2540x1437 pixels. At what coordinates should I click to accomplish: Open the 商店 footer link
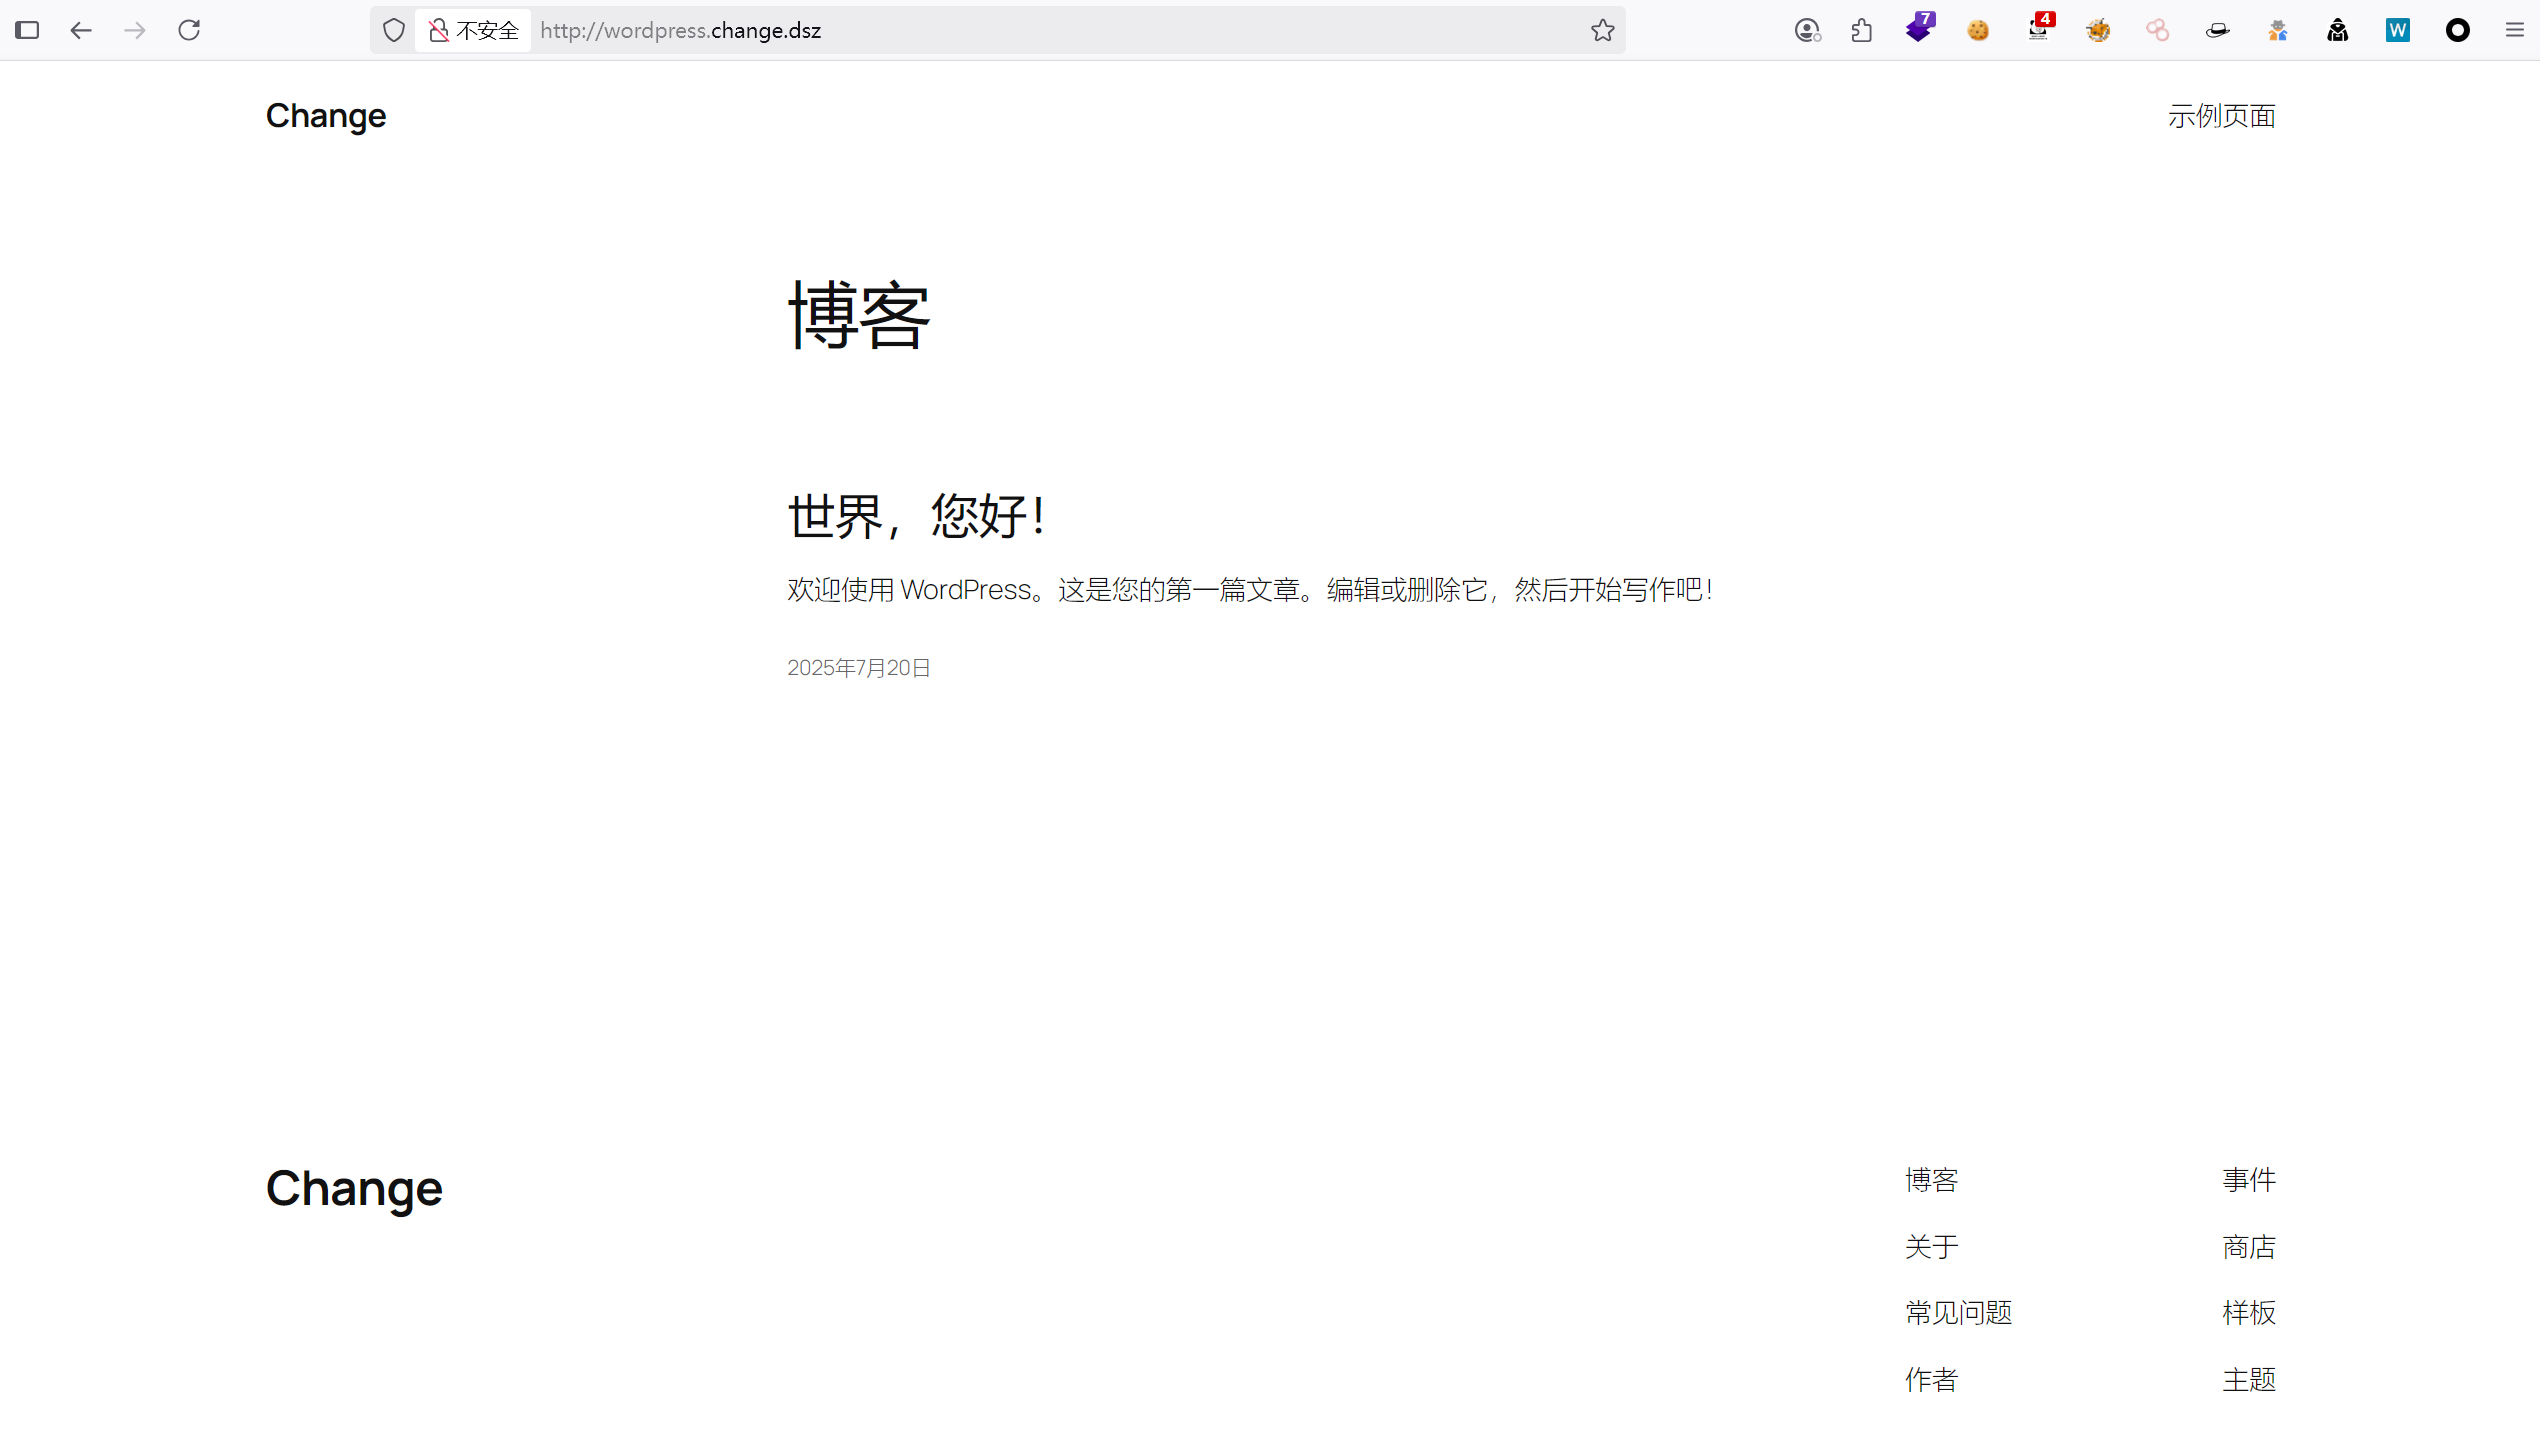coord(2248,1246)
